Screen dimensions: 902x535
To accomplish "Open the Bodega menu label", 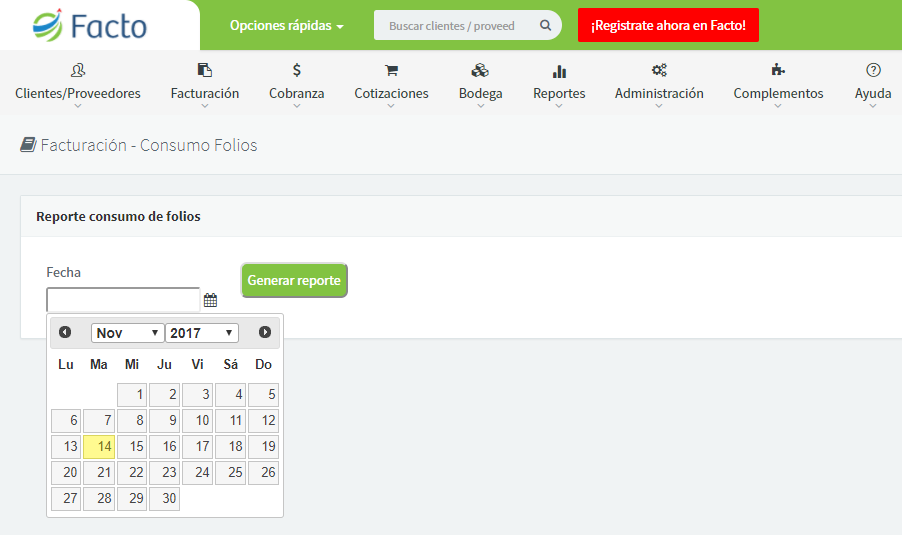I will [480, 93].
